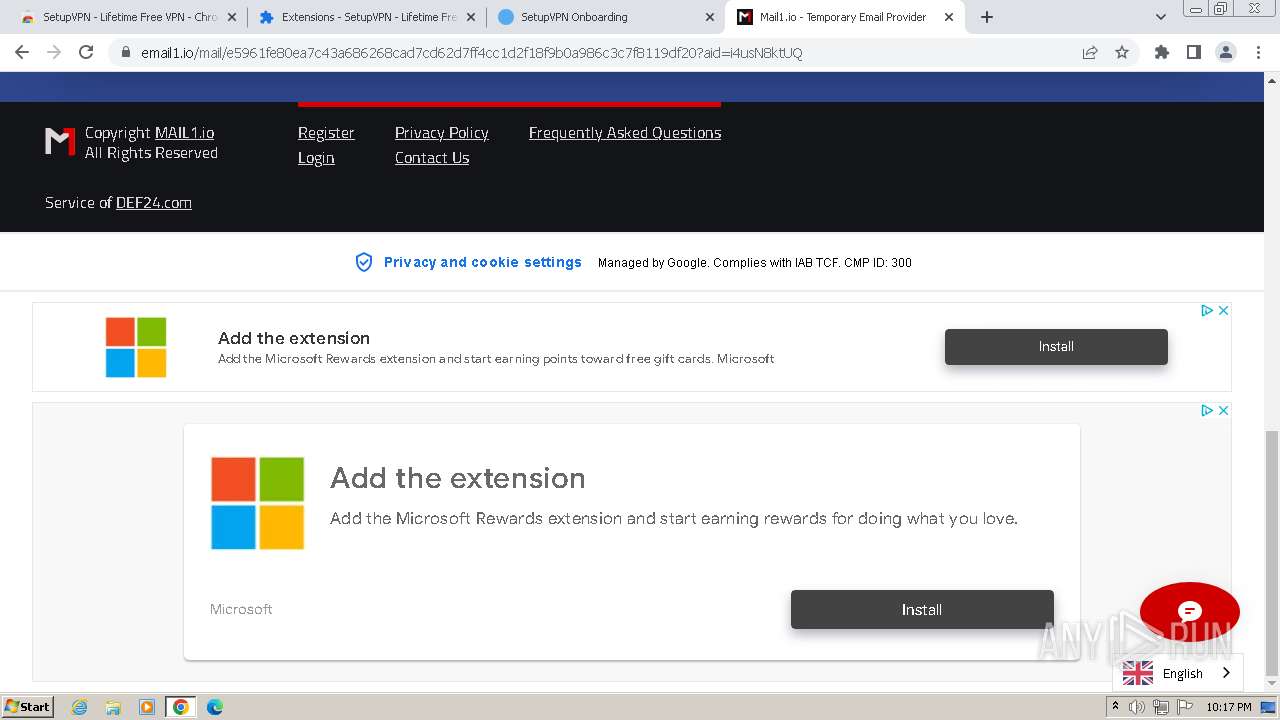
Task: Expand the English language selector
Action: point(1178,673)
